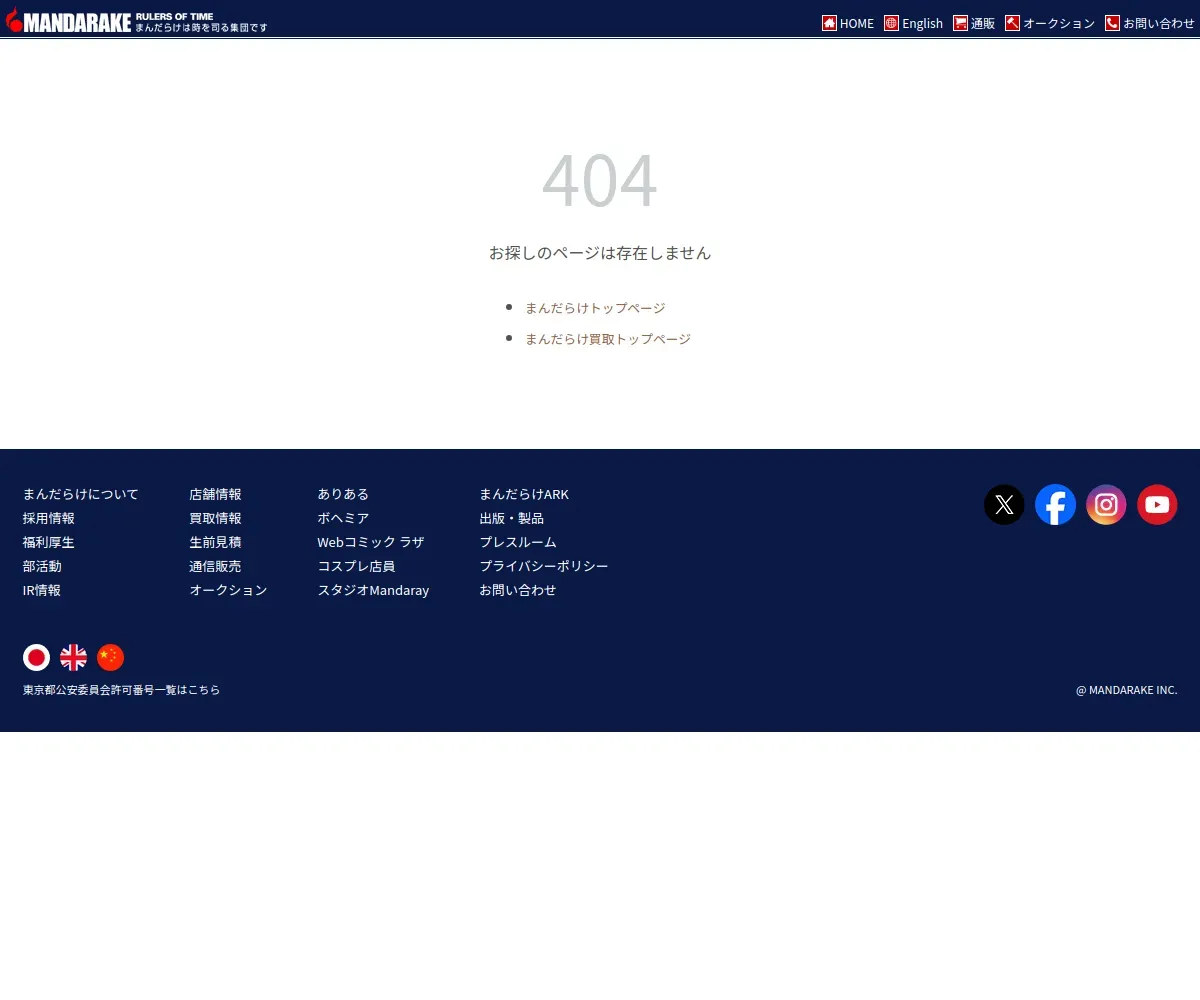
Task: Click the Mandarake logo in header
Action: tap(137, 20)
